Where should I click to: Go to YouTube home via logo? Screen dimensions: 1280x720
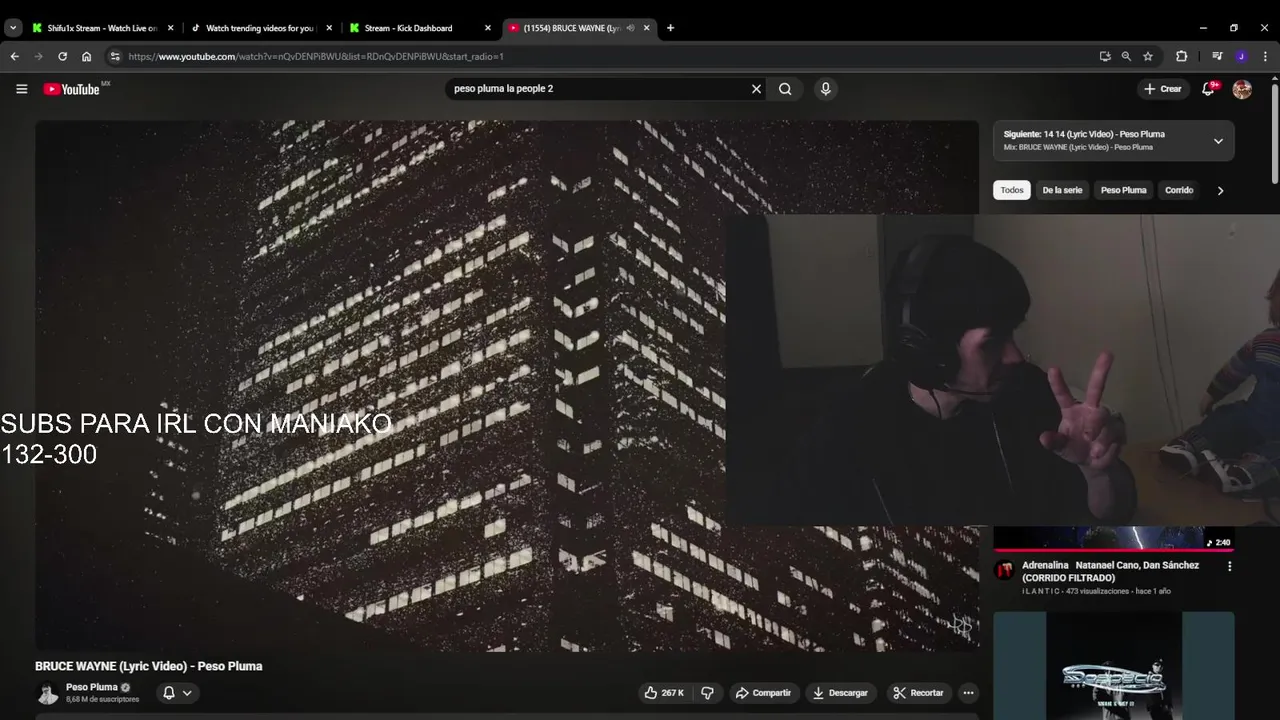point(72,89)
